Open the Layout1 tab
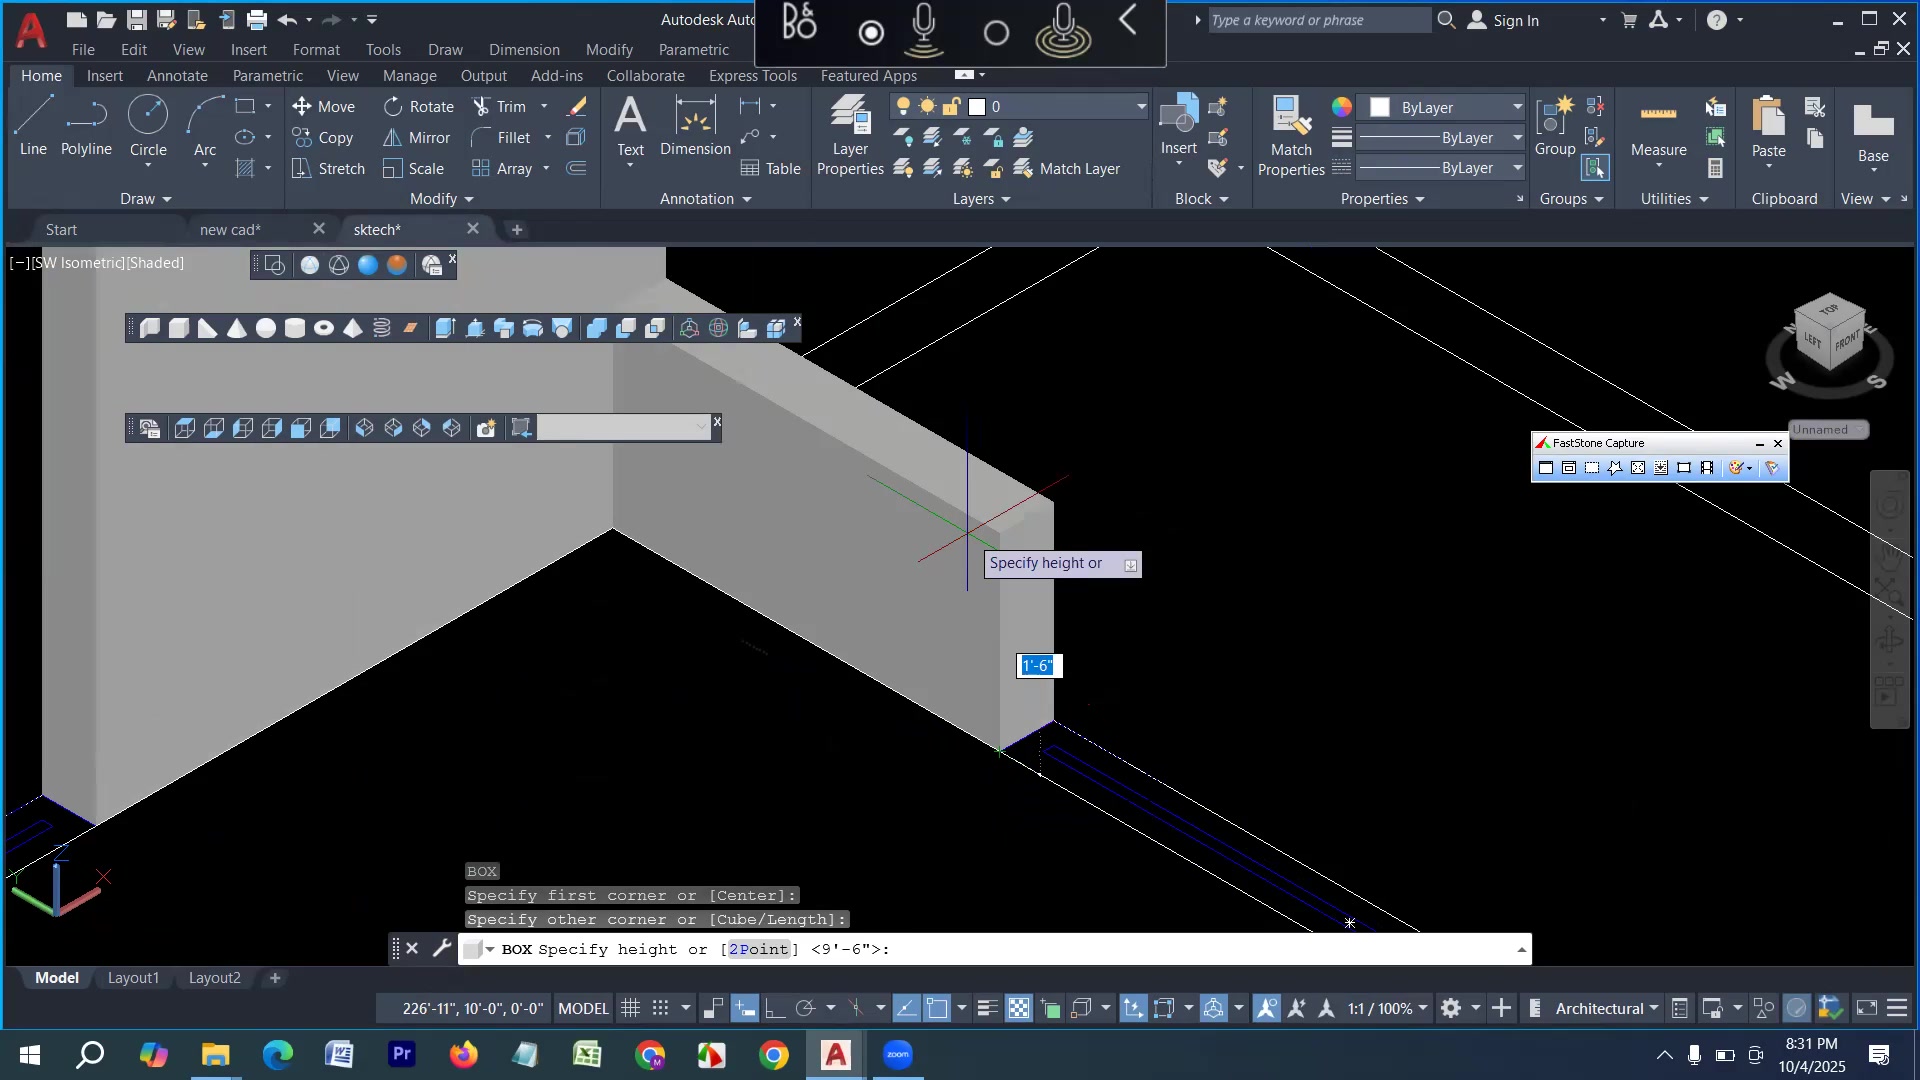1920x1080 pixels. tap(133, 978)
